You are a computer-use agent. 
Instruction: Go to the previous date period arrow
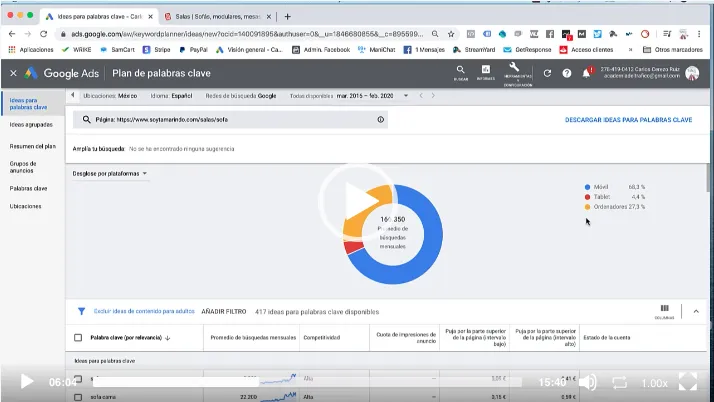(421, 96)
